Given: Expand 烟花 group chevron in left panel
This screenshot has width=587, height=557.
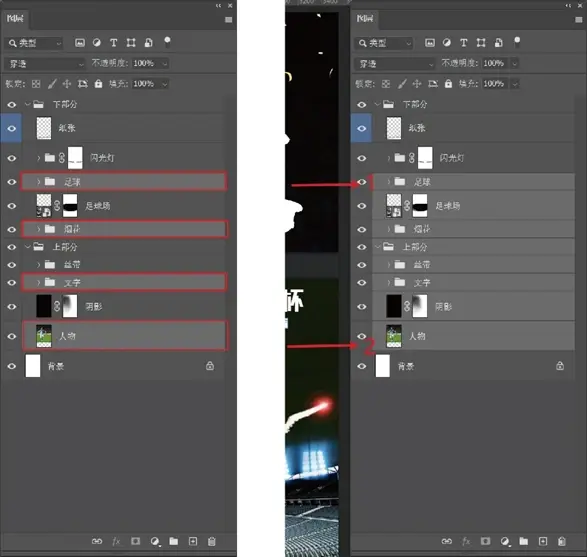Looking at the screenshot, I should click(x=39, y=229).
